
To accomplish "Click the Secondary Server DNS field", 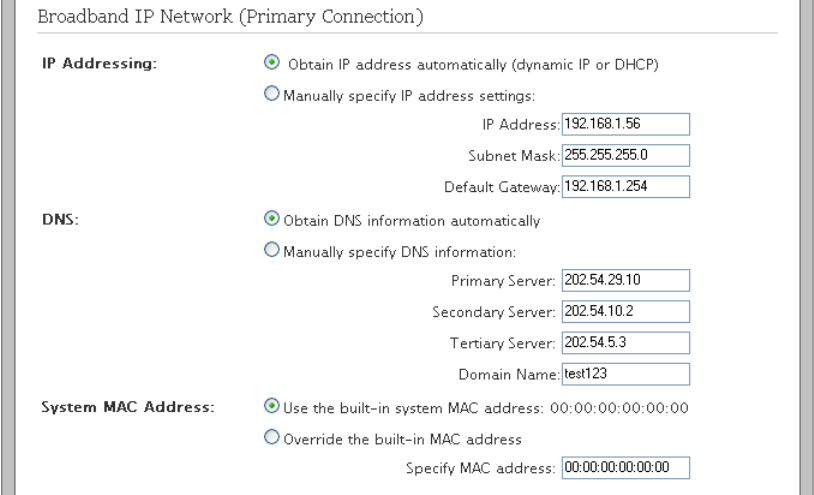I will 626,311.
